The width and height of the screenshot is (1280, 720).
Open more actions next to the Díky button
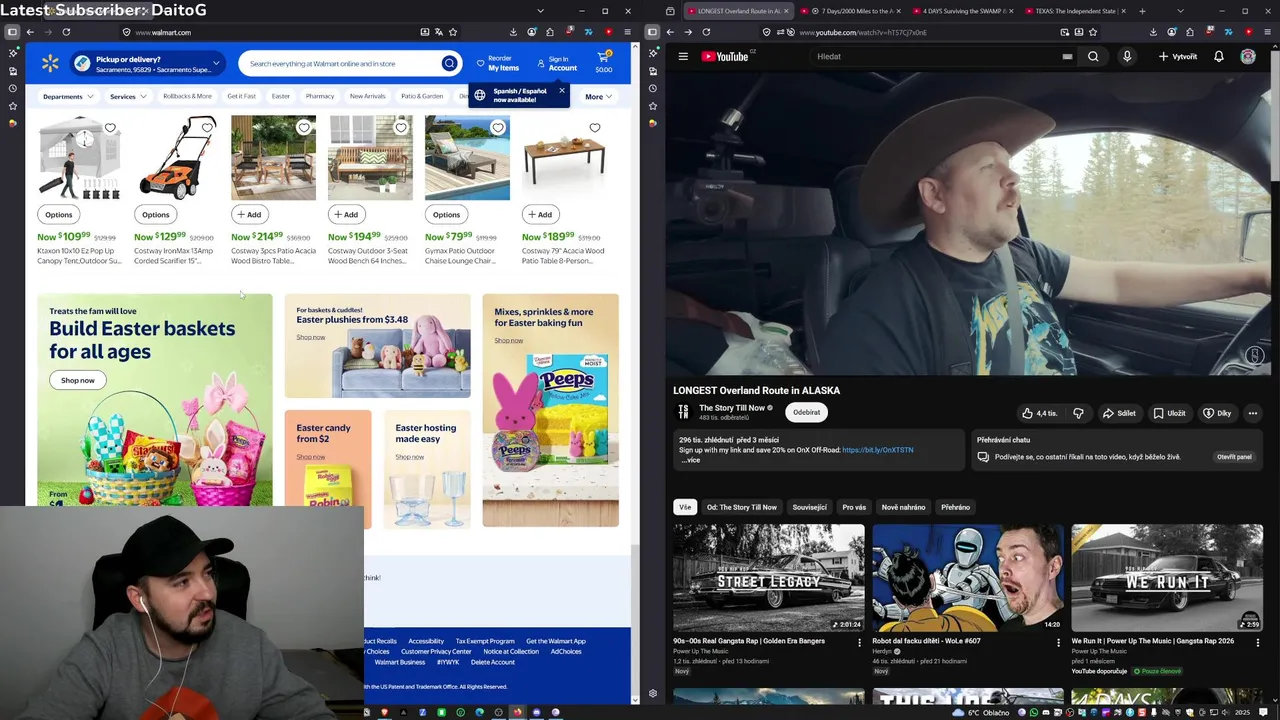point(1252,413)
